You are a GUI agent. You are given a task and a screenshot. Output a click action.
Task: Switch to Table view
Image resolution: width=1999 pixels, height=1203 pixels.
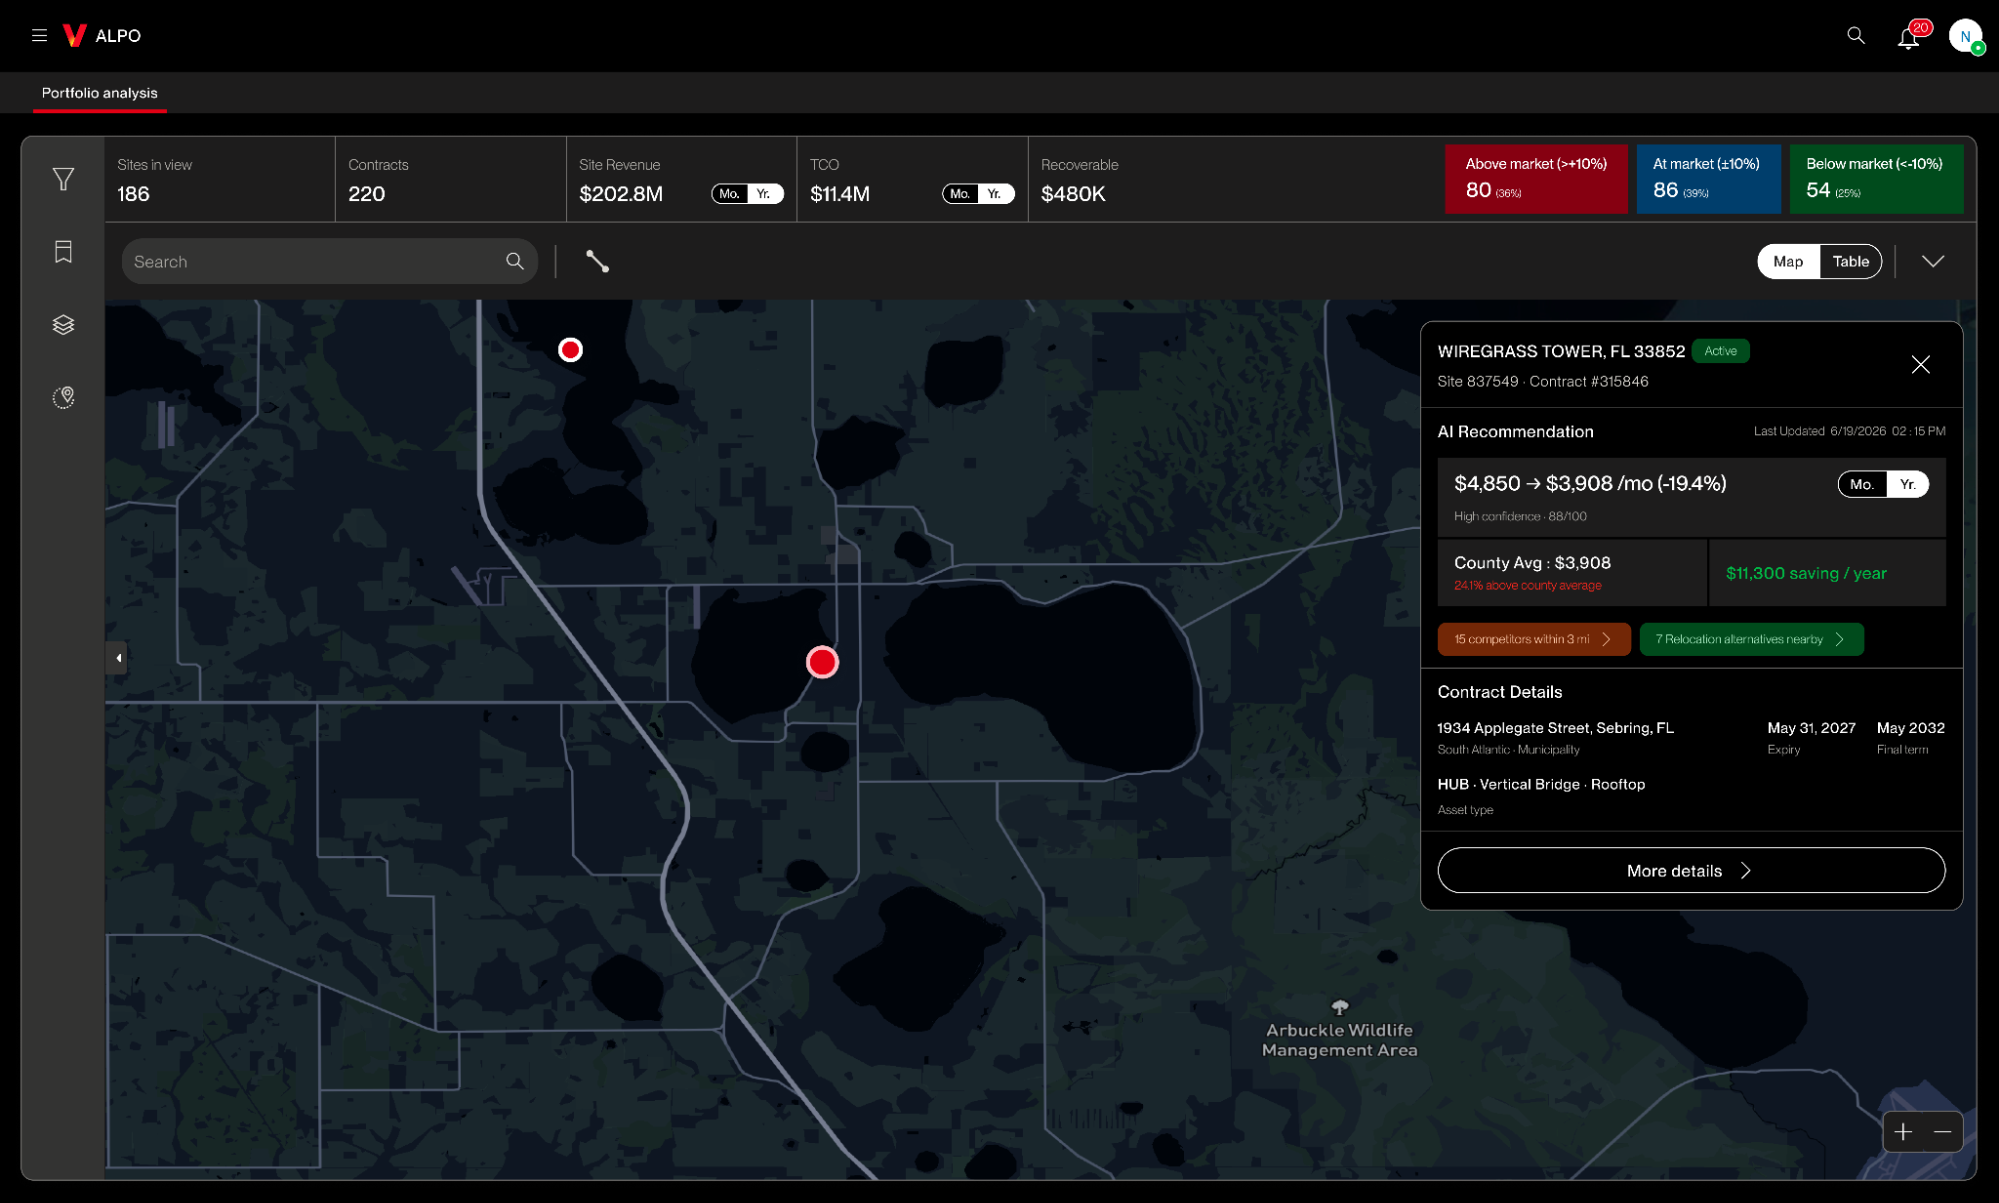coord(1850,261)
